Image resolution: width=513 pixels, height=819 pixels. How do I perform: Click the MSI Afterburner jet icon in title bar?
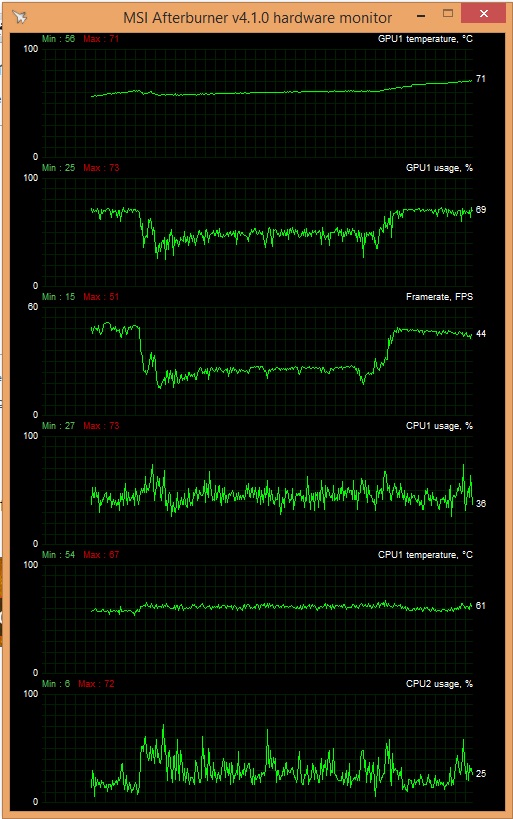coord(20,17)
